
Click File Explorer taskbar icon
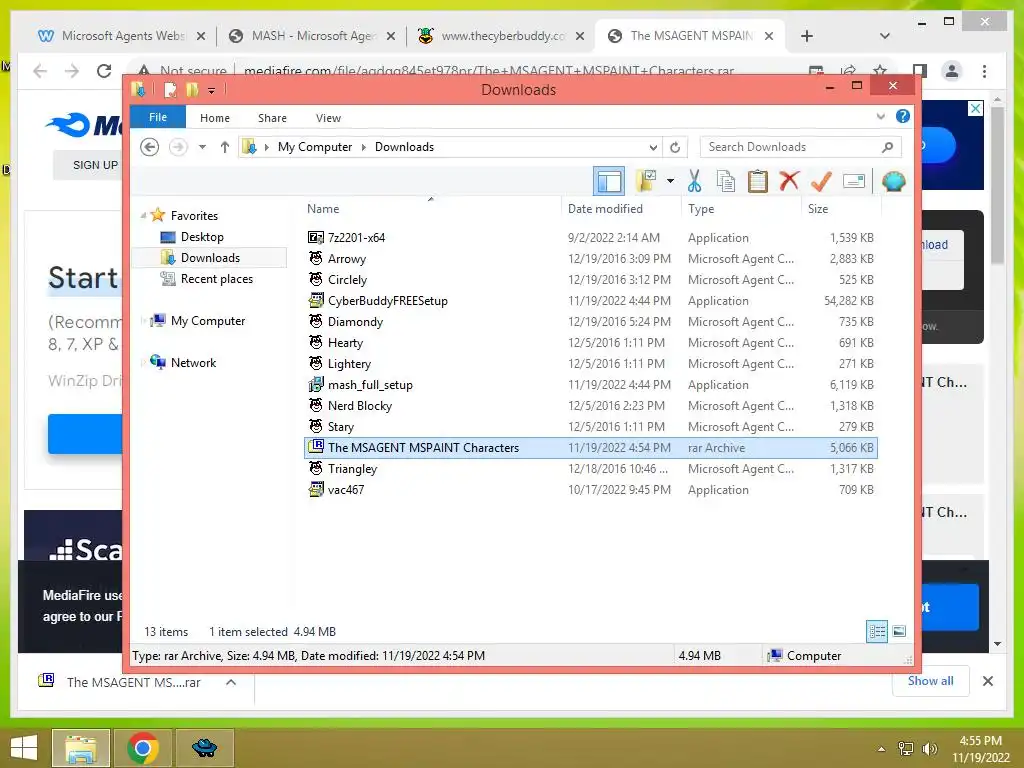point(81,748)
